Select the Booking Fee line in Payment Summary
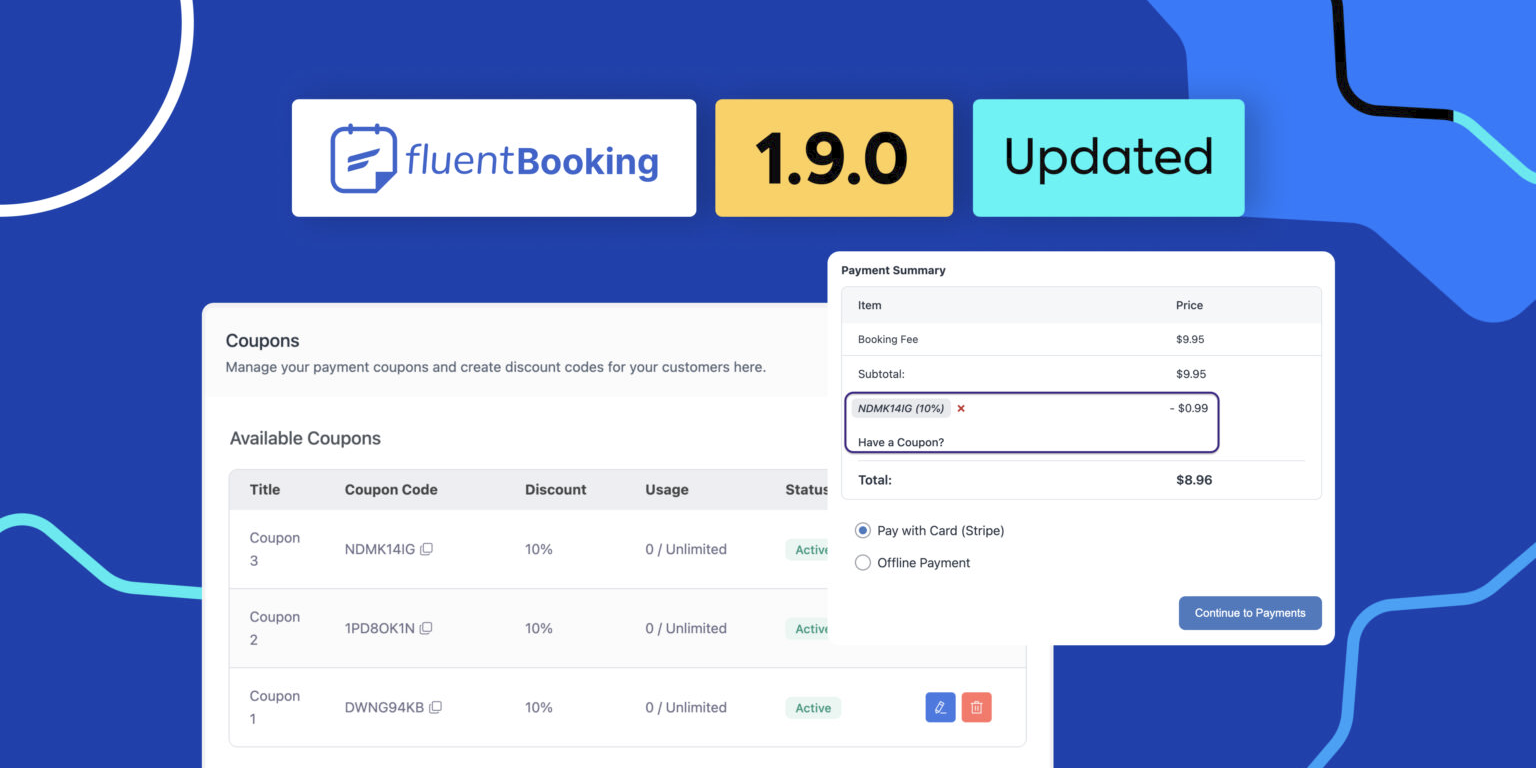Image resolution: width=1536 pixels, height=768 pixels. click(888, 339)
